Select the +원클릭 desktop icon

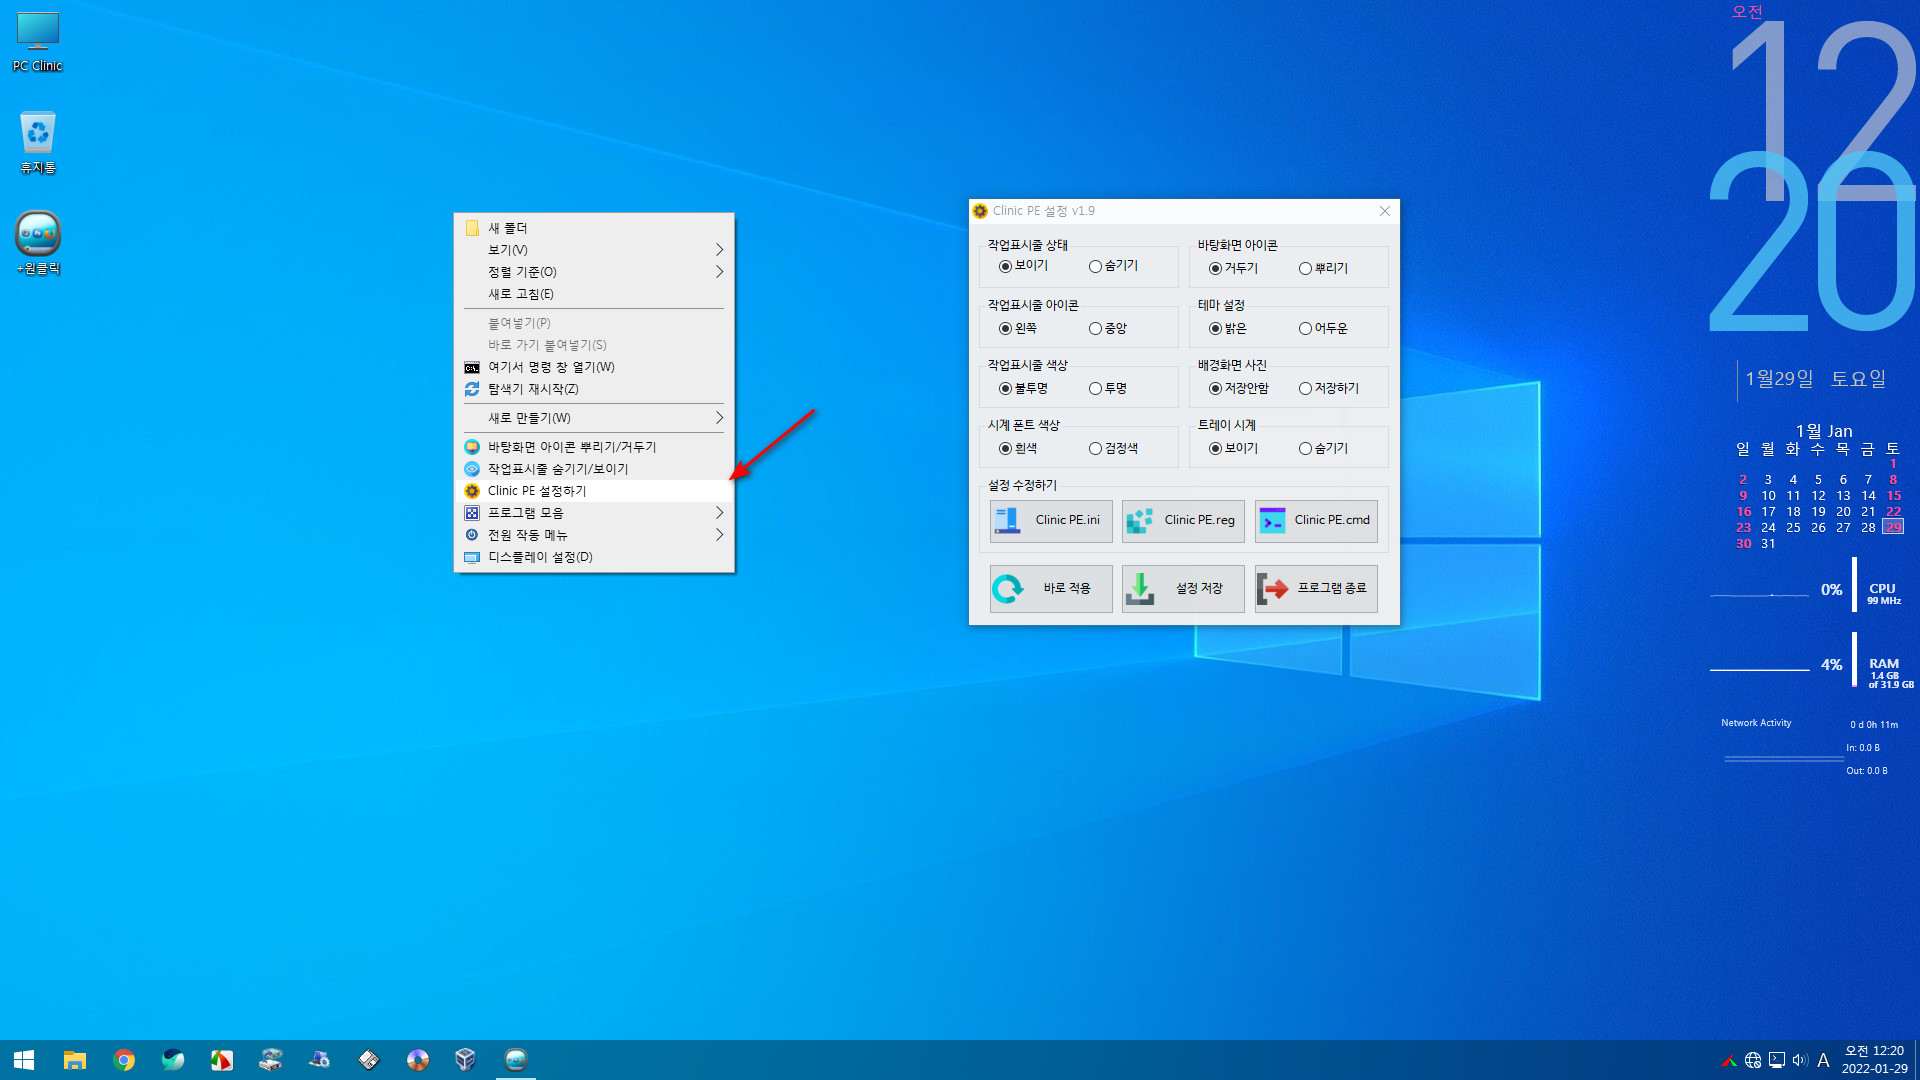click(38, 243)
